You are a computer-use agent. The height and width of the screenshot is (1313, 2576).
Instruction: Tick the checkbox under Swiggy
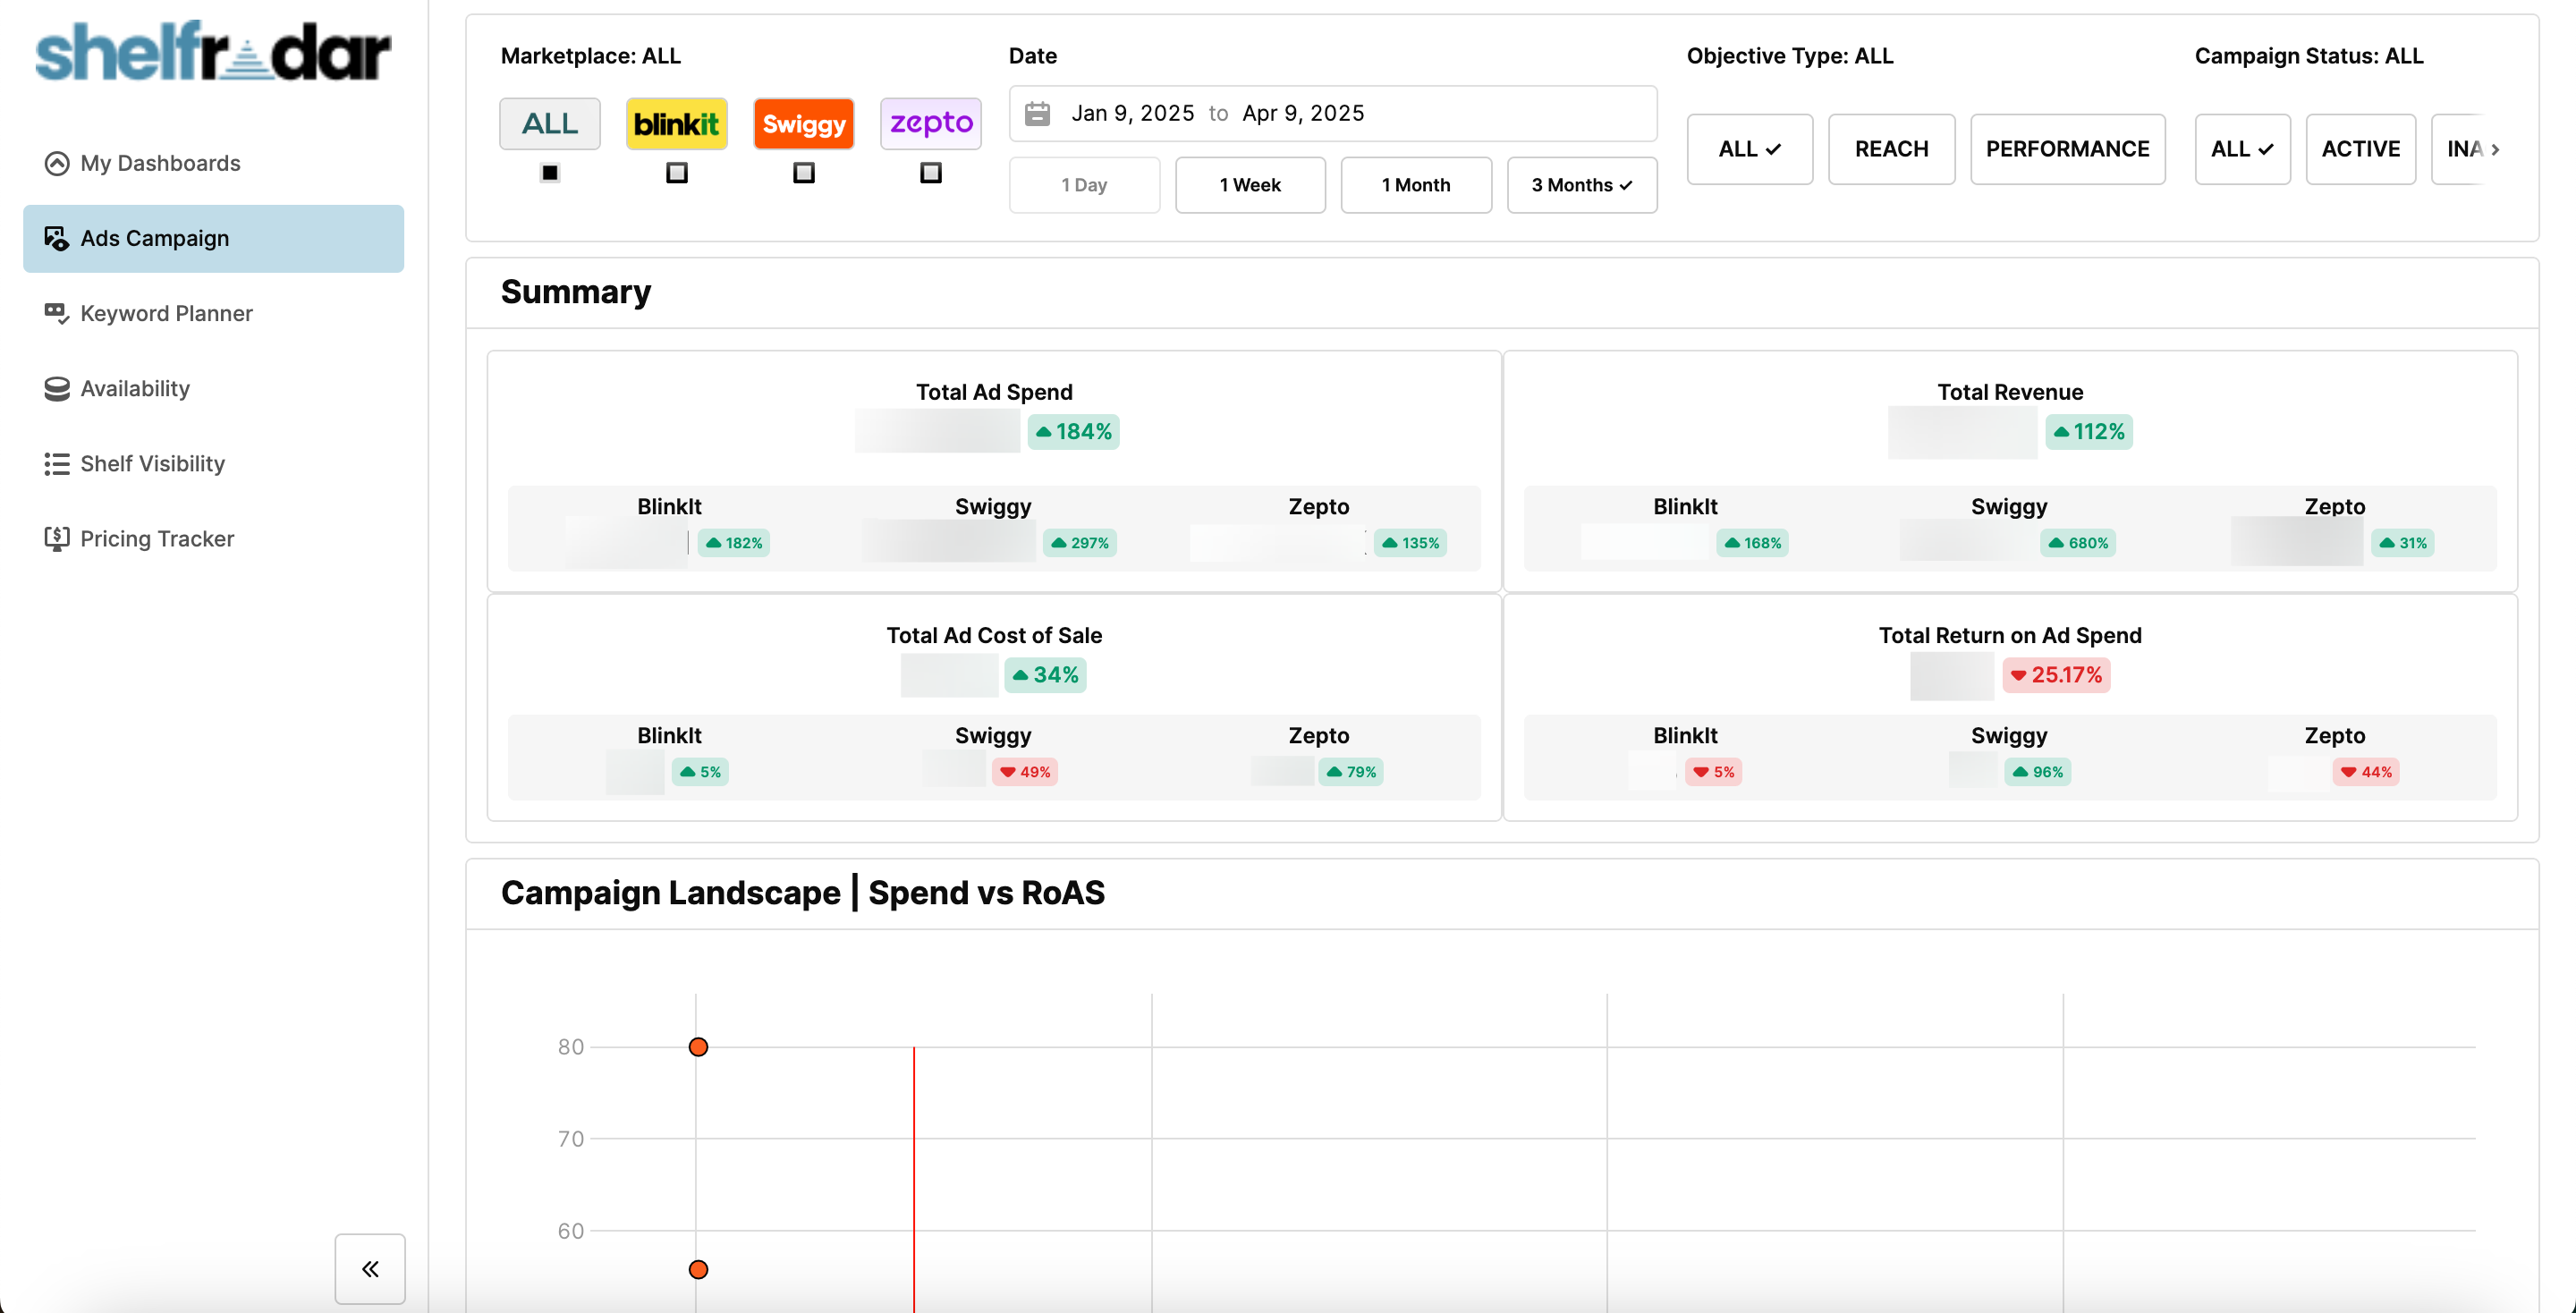804,173
